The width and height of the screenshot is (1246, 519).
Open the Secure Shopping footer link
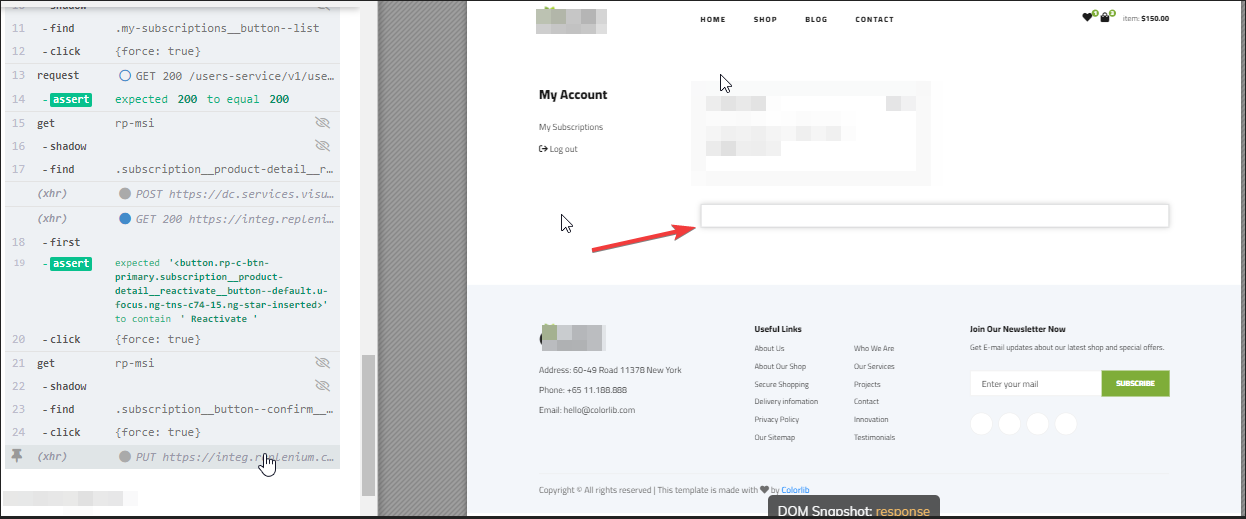pos(782,384)
